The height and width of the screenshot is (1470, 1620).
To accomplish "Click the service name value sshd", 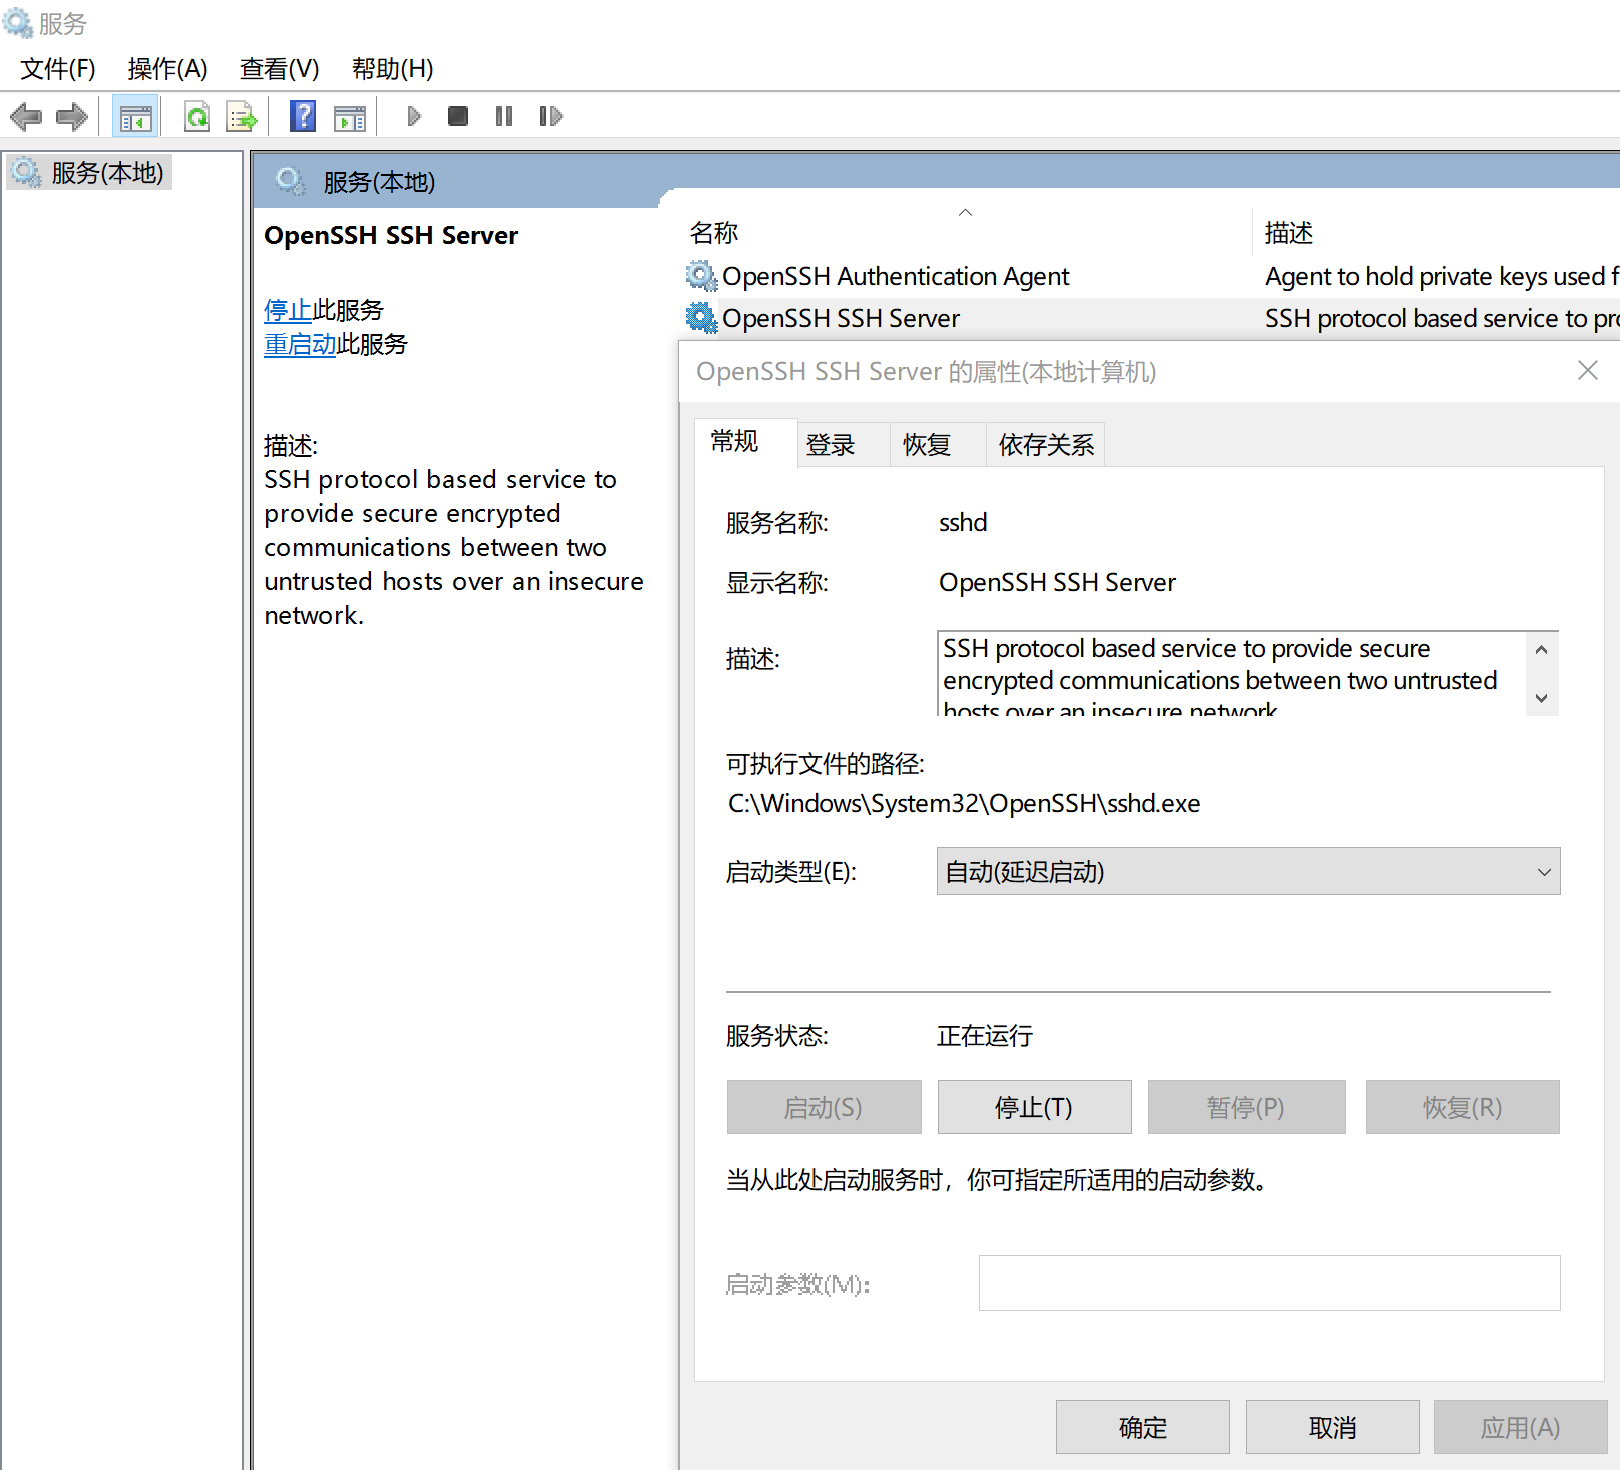I will pos(963,522).
